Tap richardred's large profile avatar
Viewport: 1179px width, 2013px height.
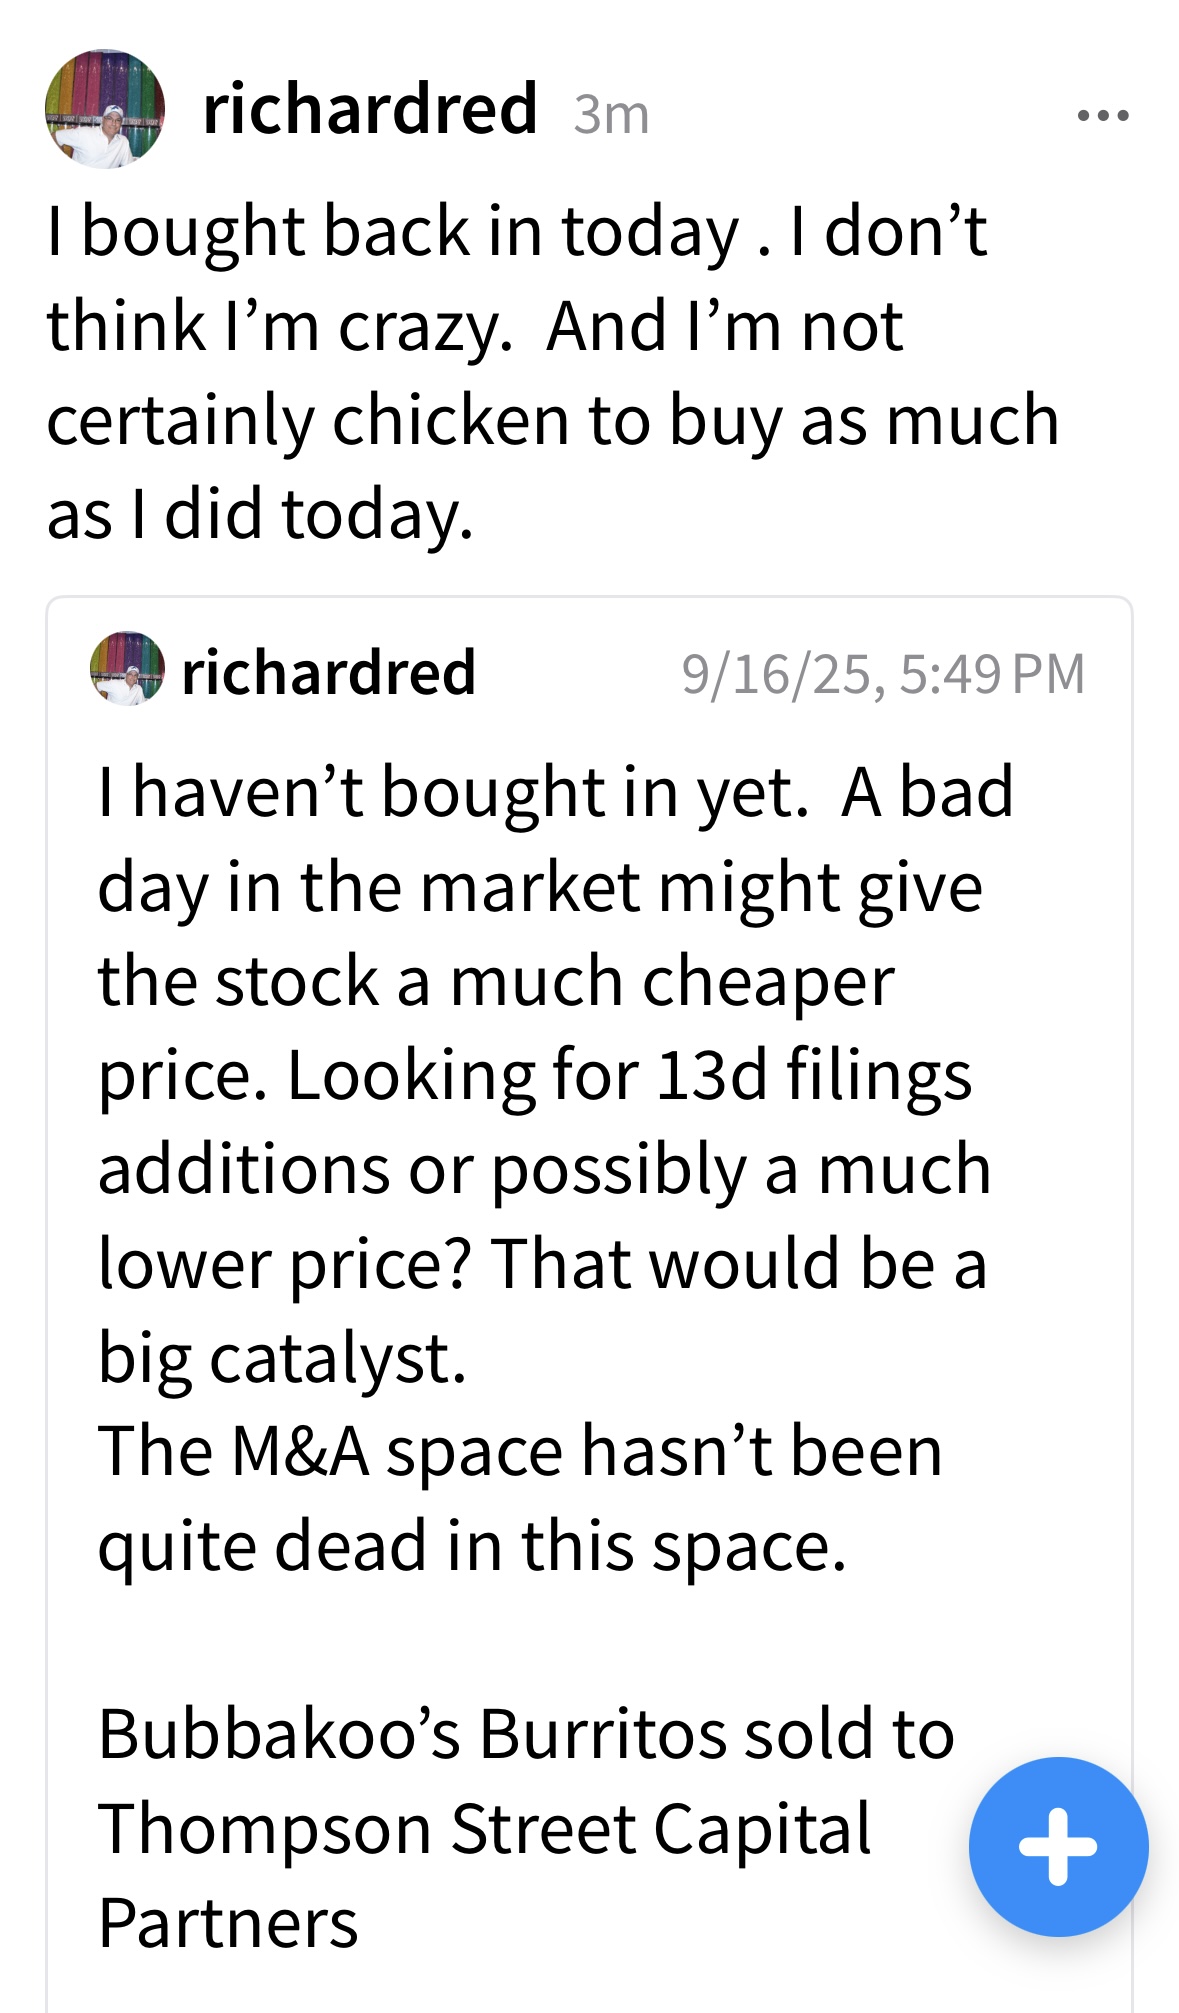(x=104, y=109)
